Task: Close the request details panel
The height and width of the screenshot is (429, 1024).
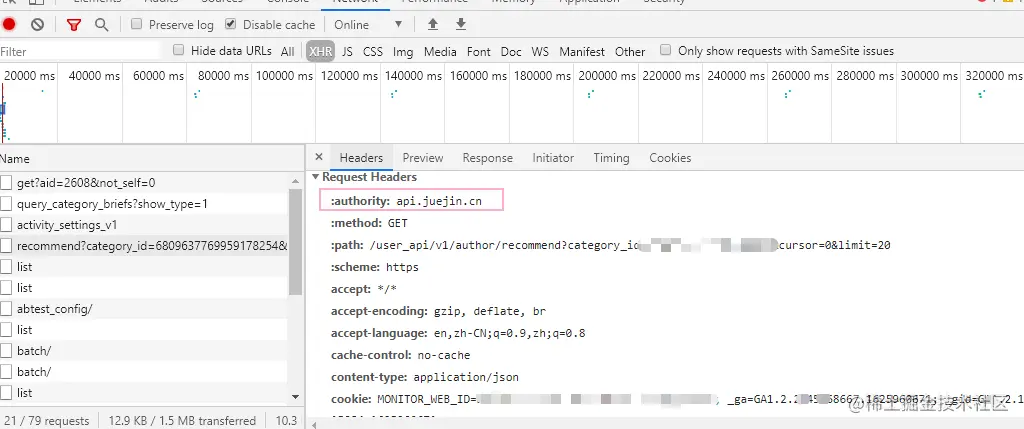Action: click(319, 157)
